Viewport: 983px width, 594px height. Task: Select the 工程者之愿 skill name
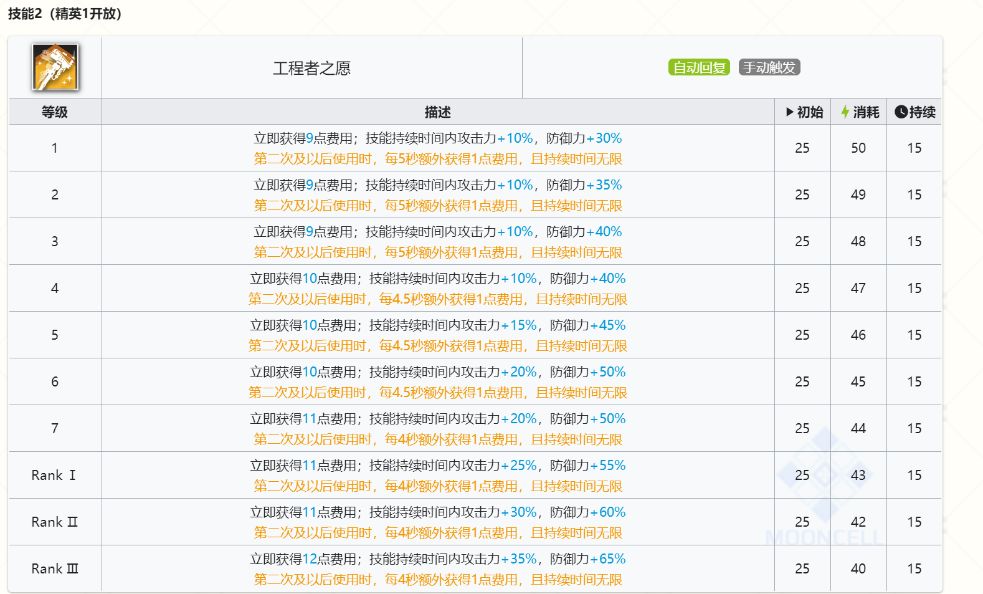coord(312,68)
